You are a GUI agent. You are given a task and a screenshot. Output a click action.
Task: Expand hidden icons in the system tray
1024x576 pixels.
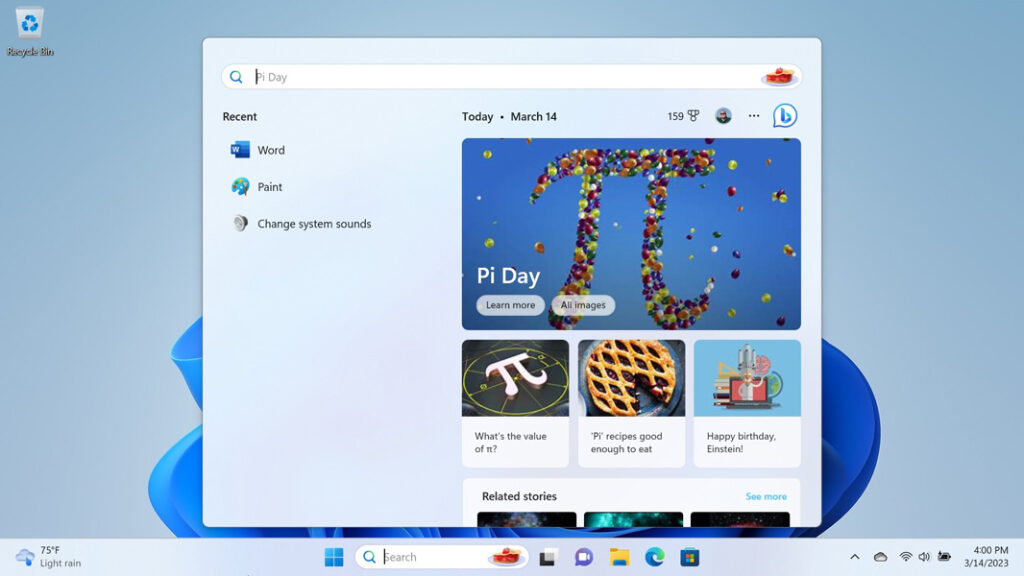click(x=856, y=556)
